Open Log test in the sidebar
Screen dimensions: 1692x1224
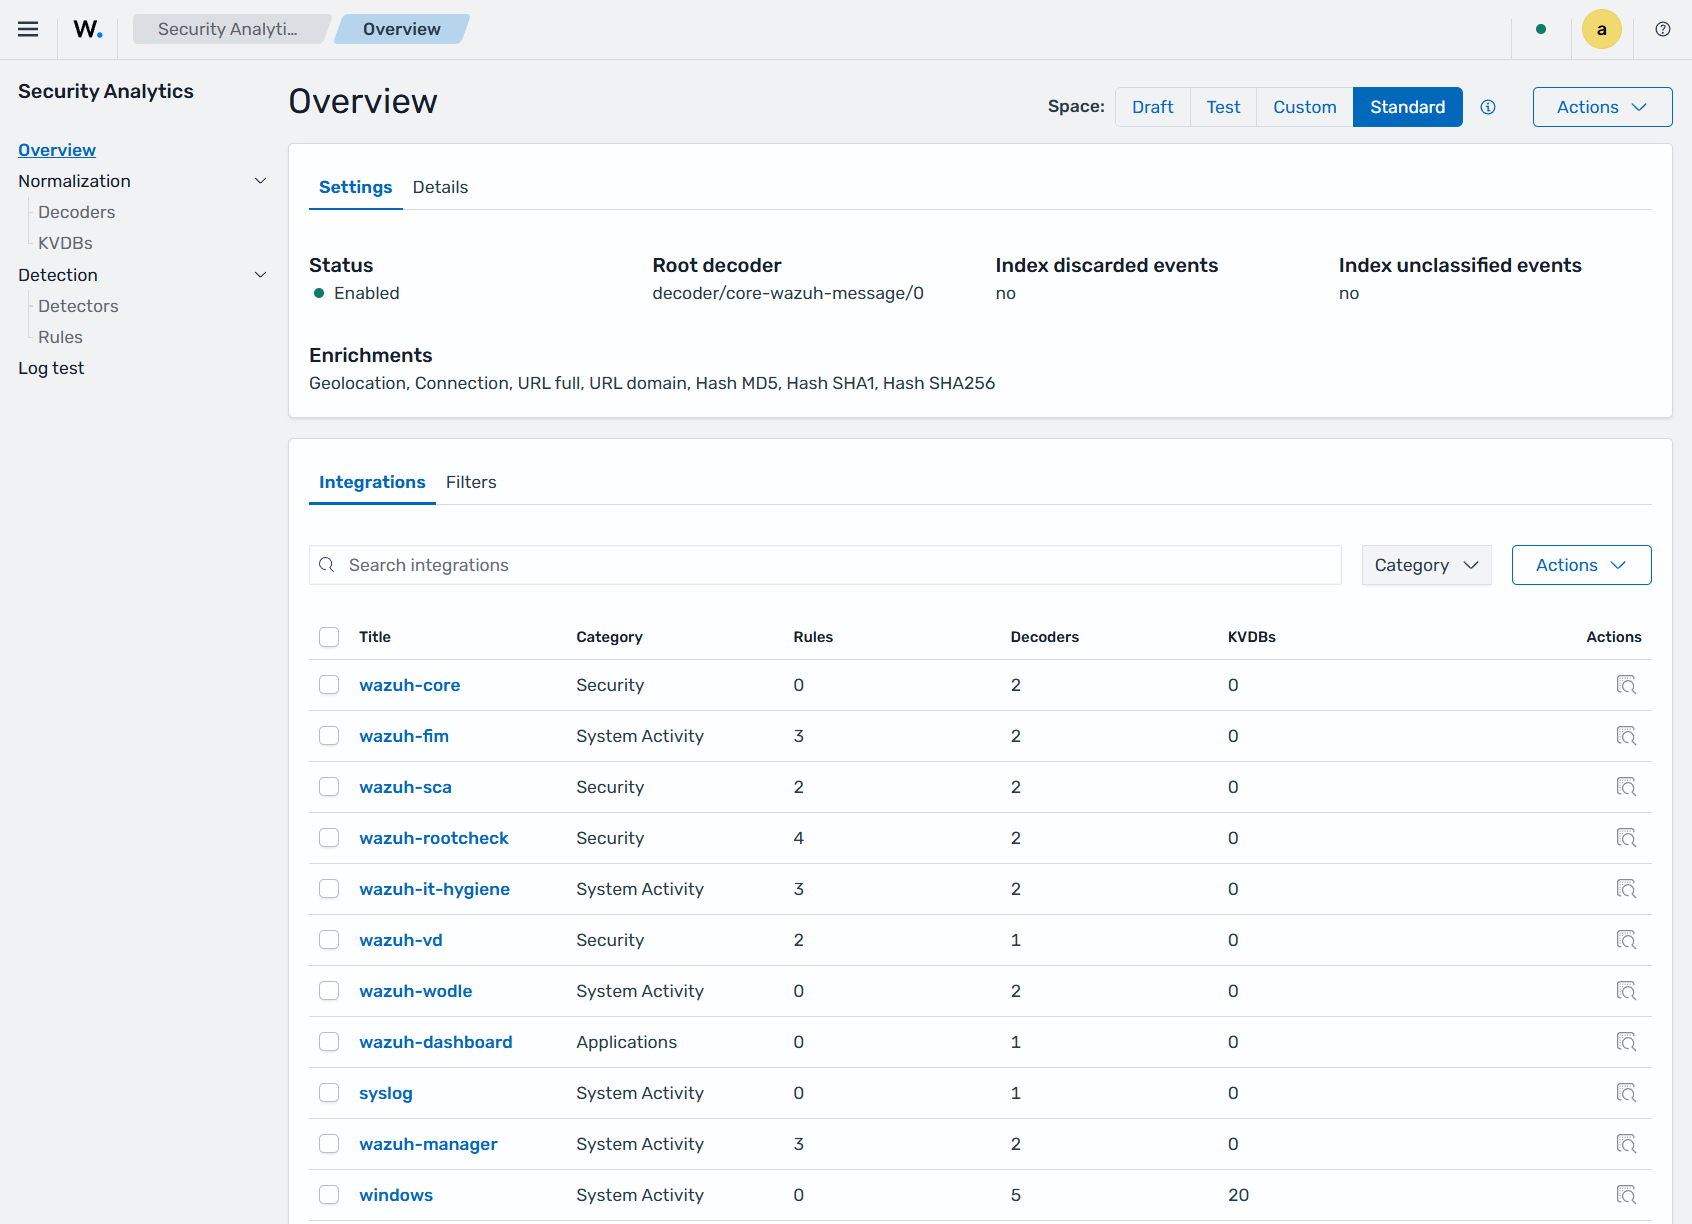[x=51, y=368]
